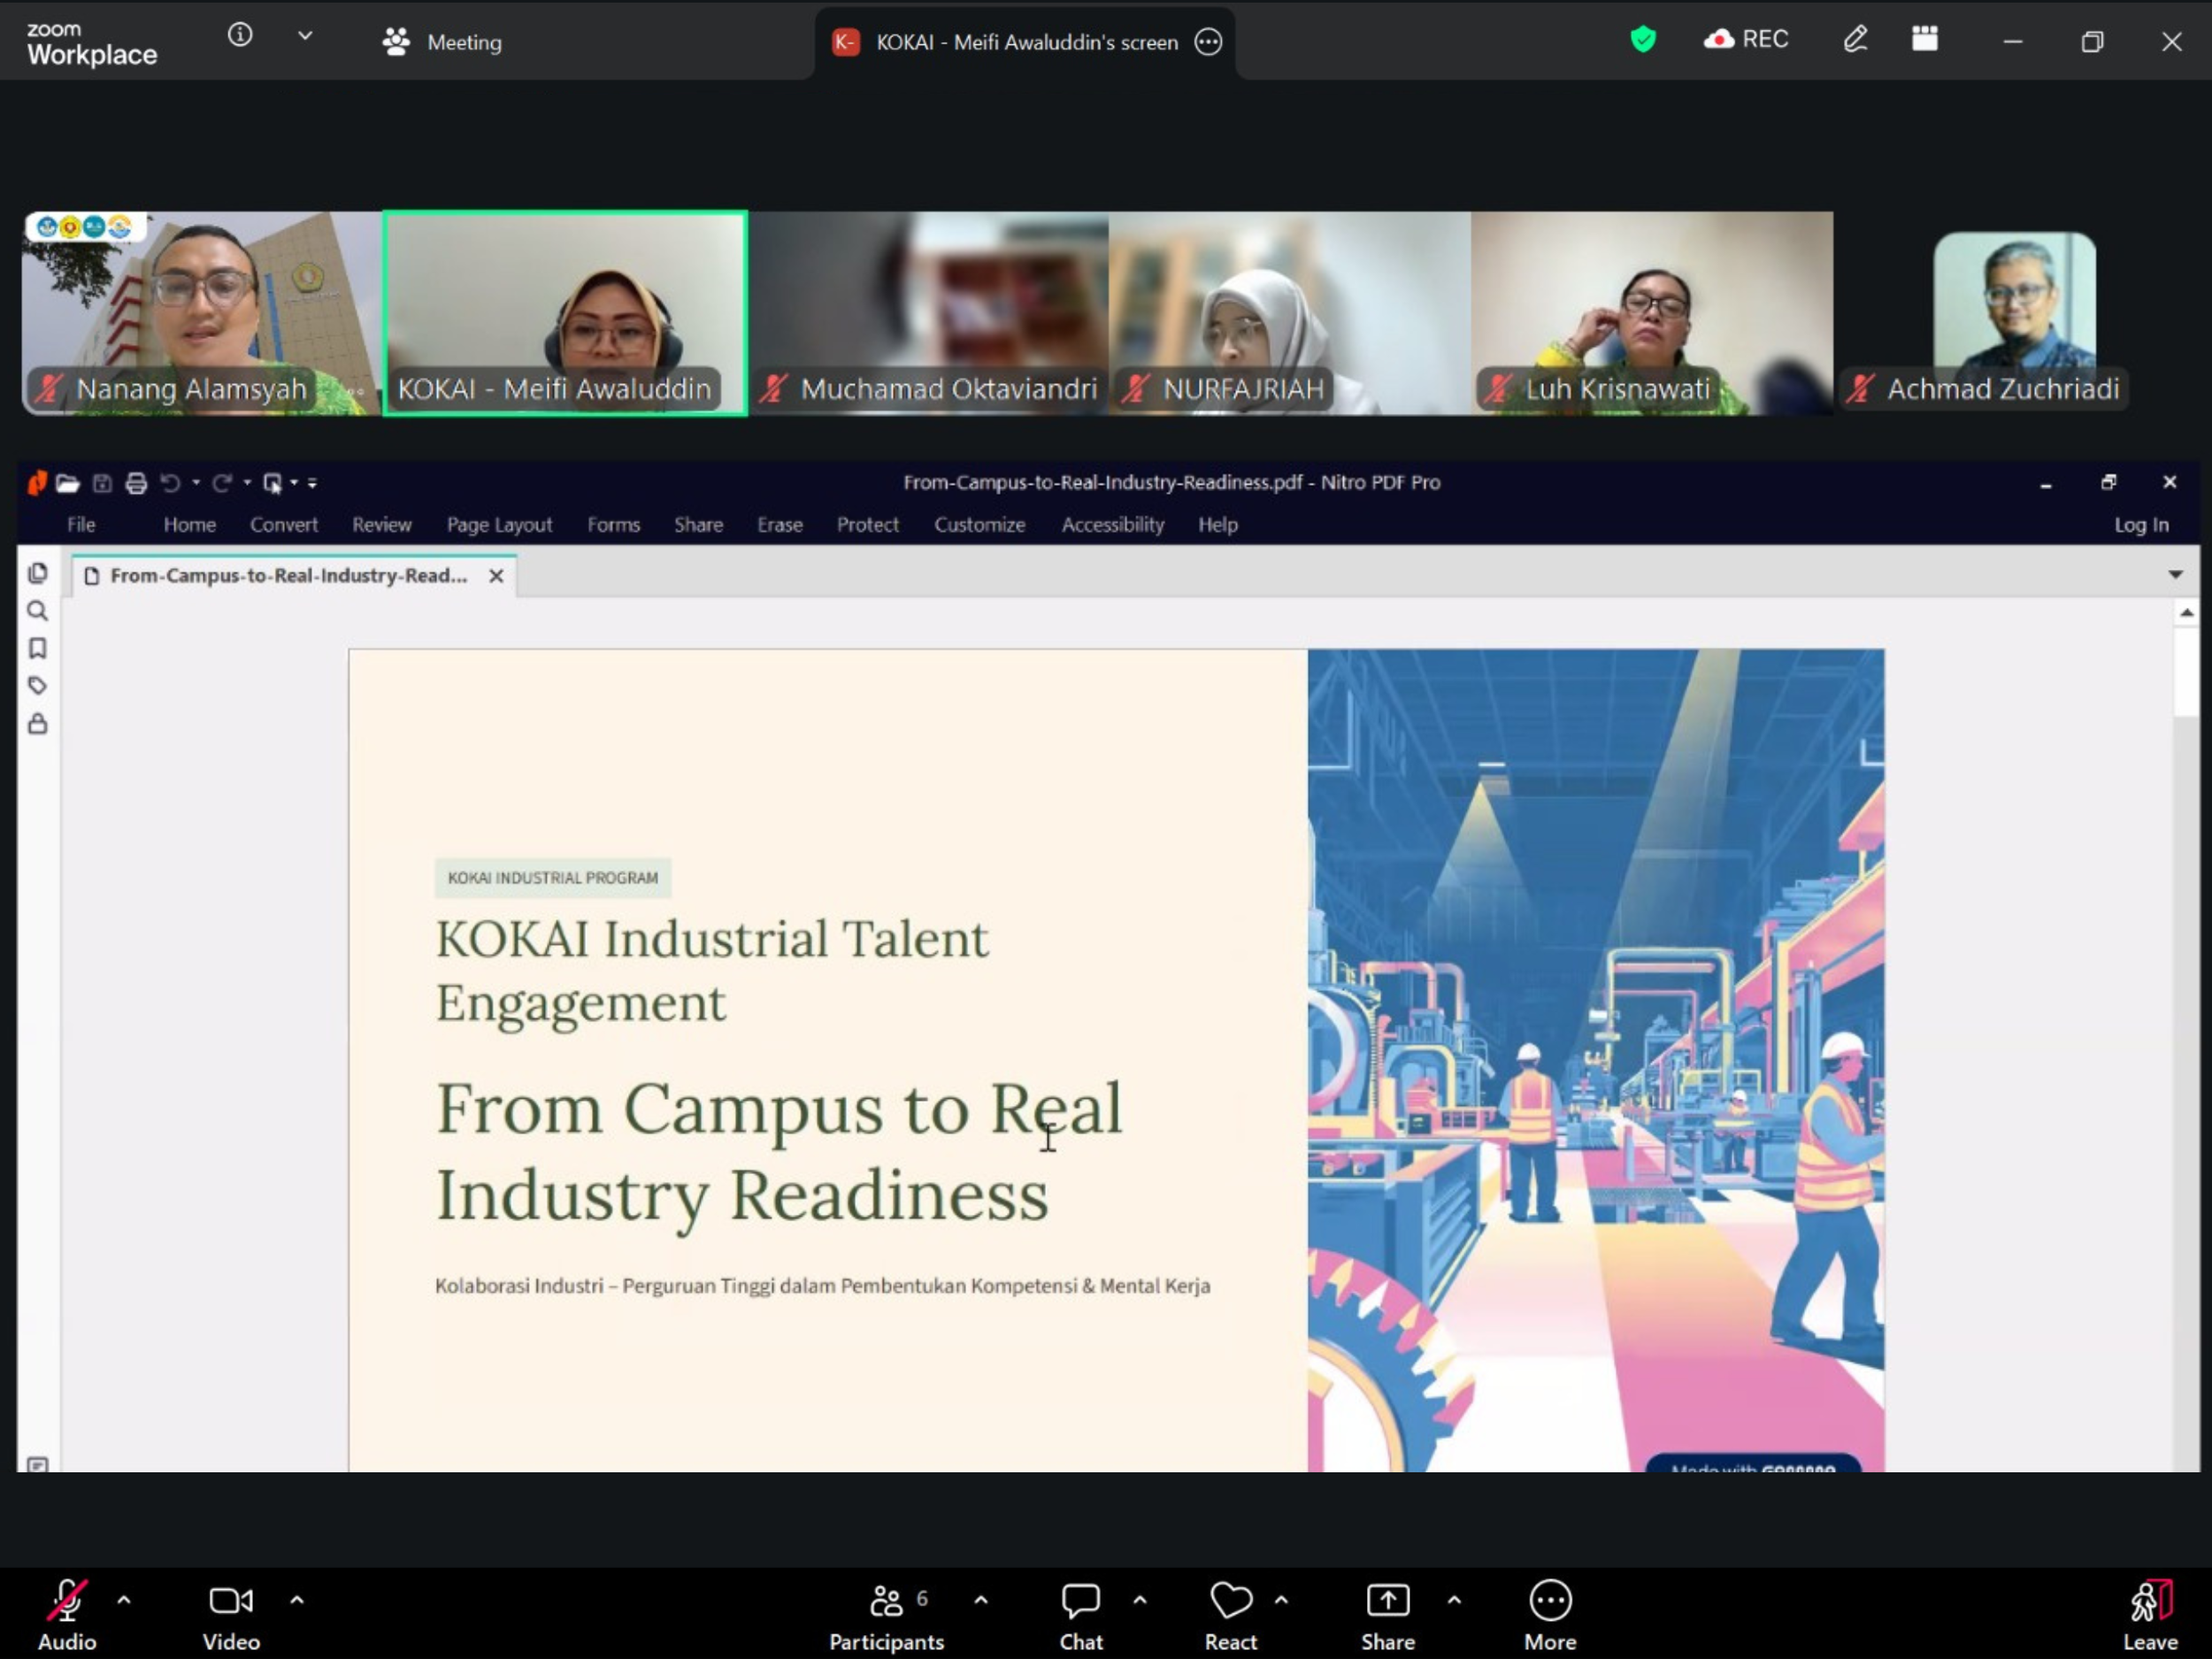This screenshot has height=1659, width=2212.
Task: Toggle the REC recording indicator
Action: pos(1746,40)
